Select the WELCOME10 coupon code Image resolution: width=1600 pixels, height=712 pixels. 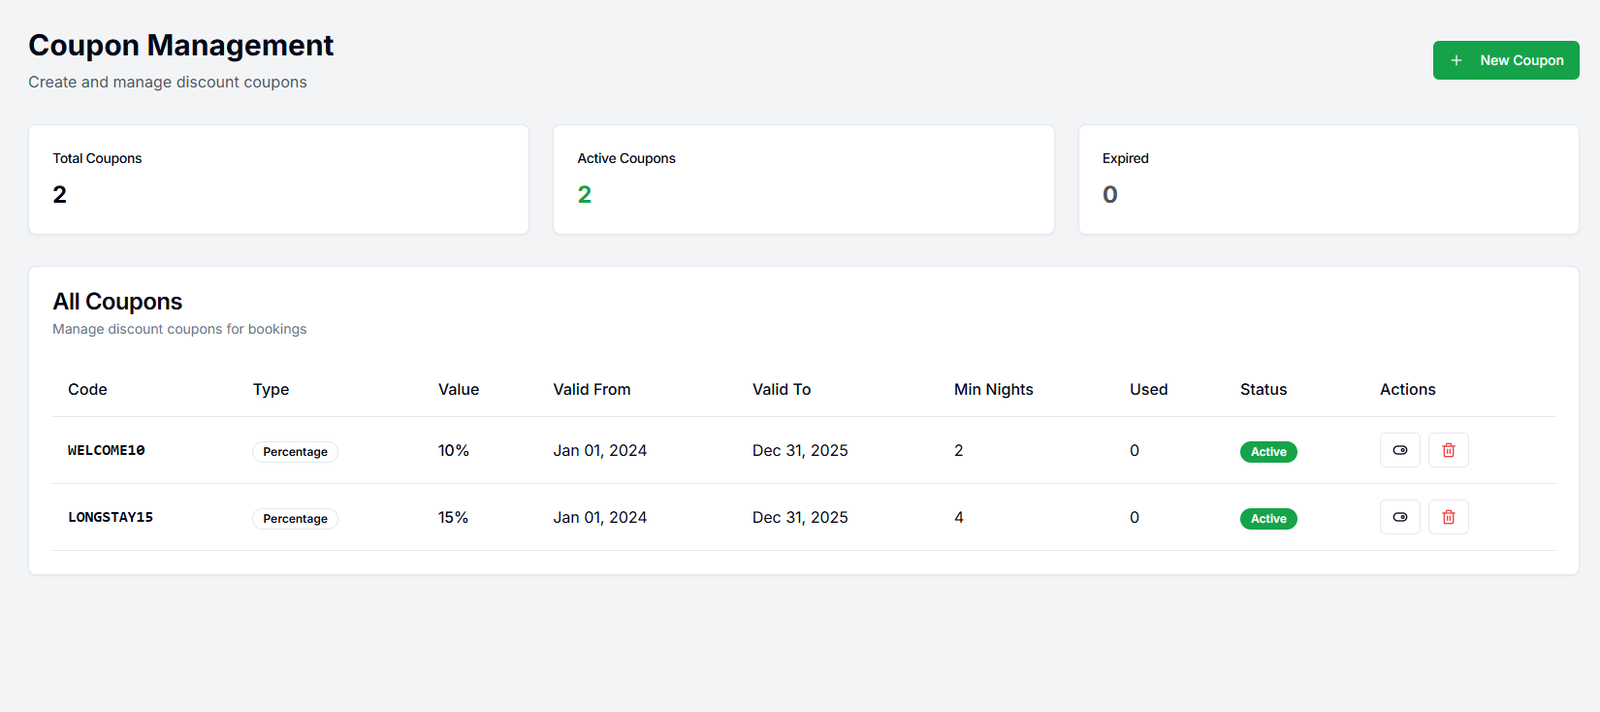106,451
